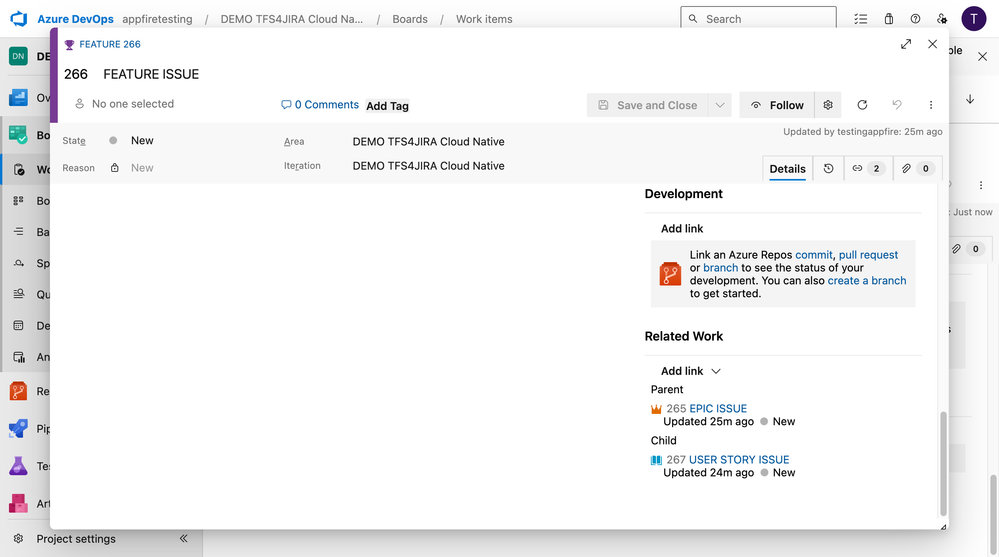
Task: Refresh the work item
Action: (862, 105)
